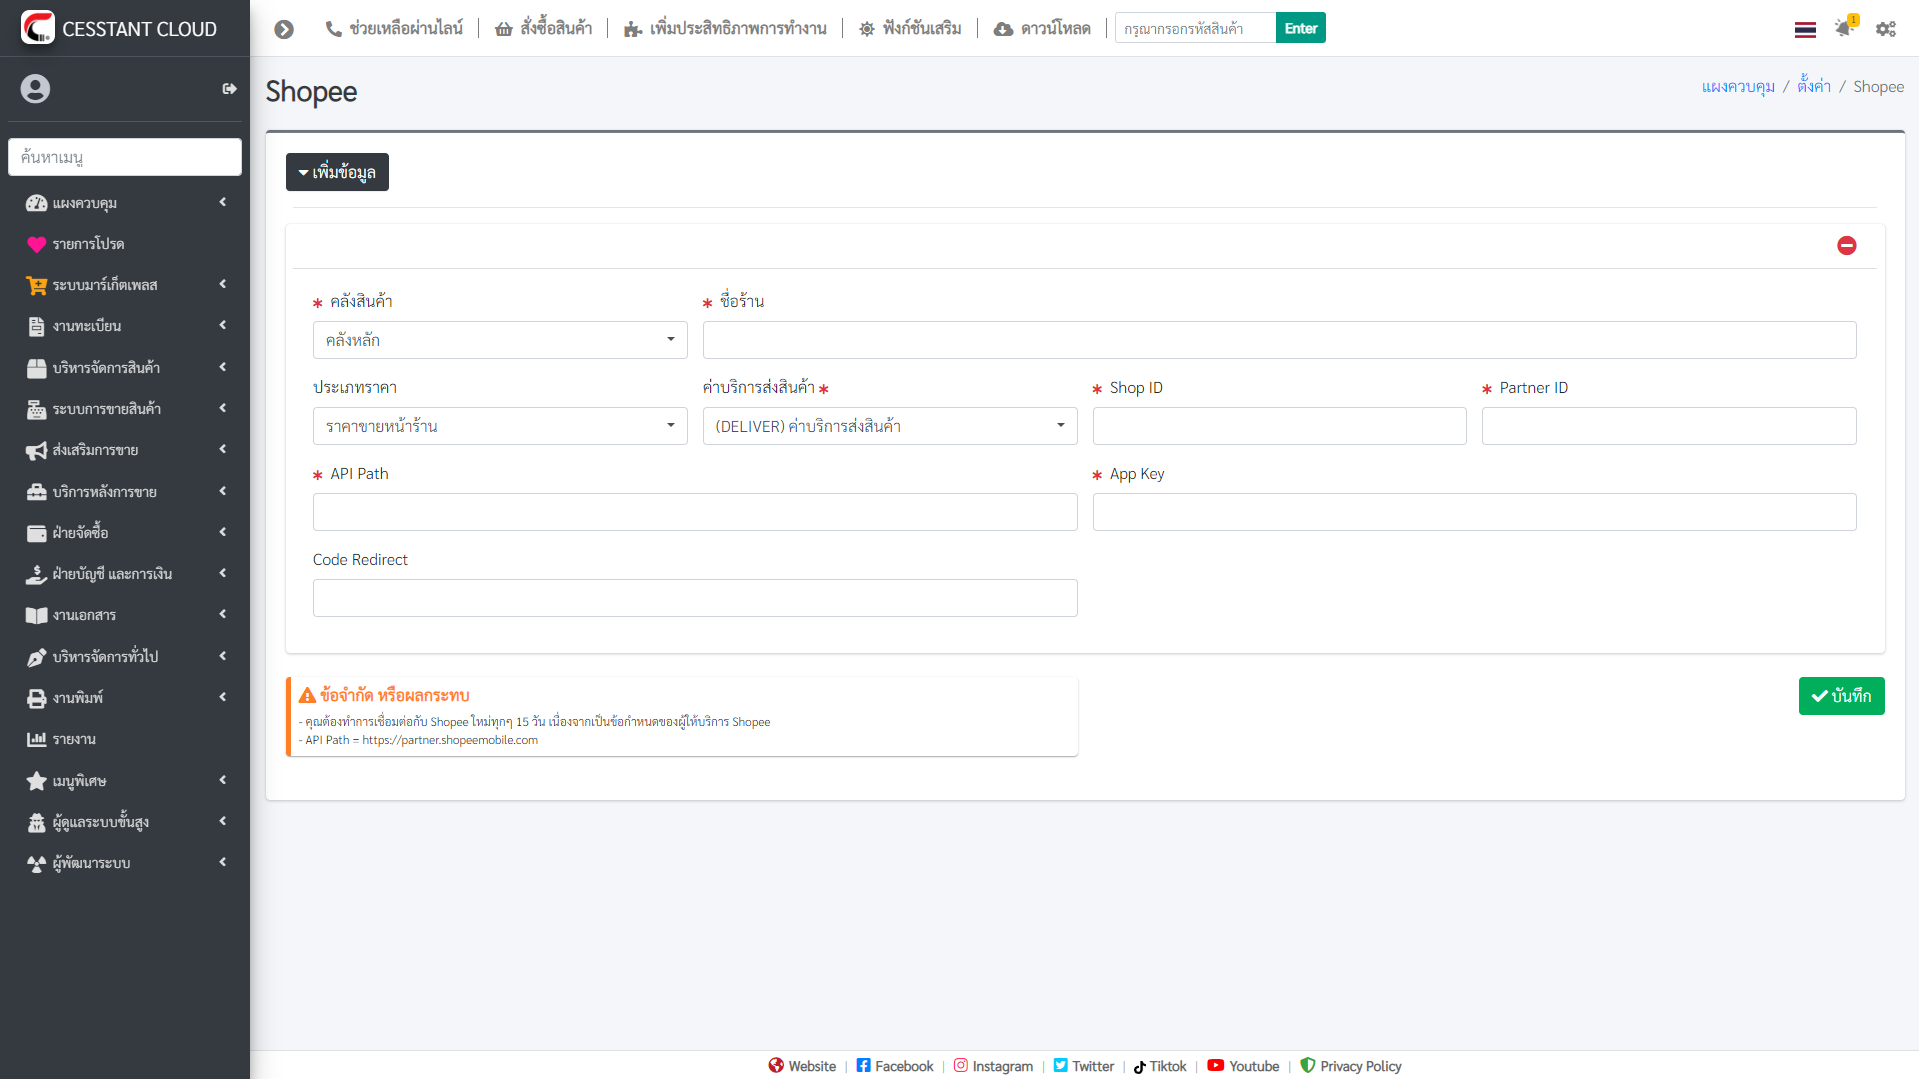1919x1079 pixels.
Task: Click the App Key input field
Action: click(x=1475, y=512)
